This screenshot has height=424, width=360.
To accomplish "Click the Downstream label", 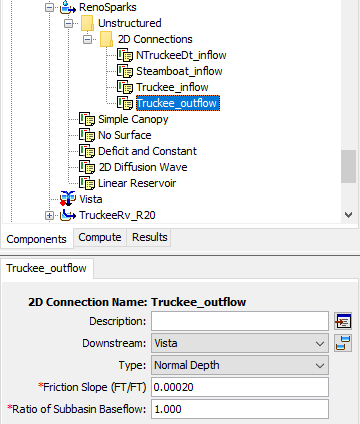I will coord(114,343).
